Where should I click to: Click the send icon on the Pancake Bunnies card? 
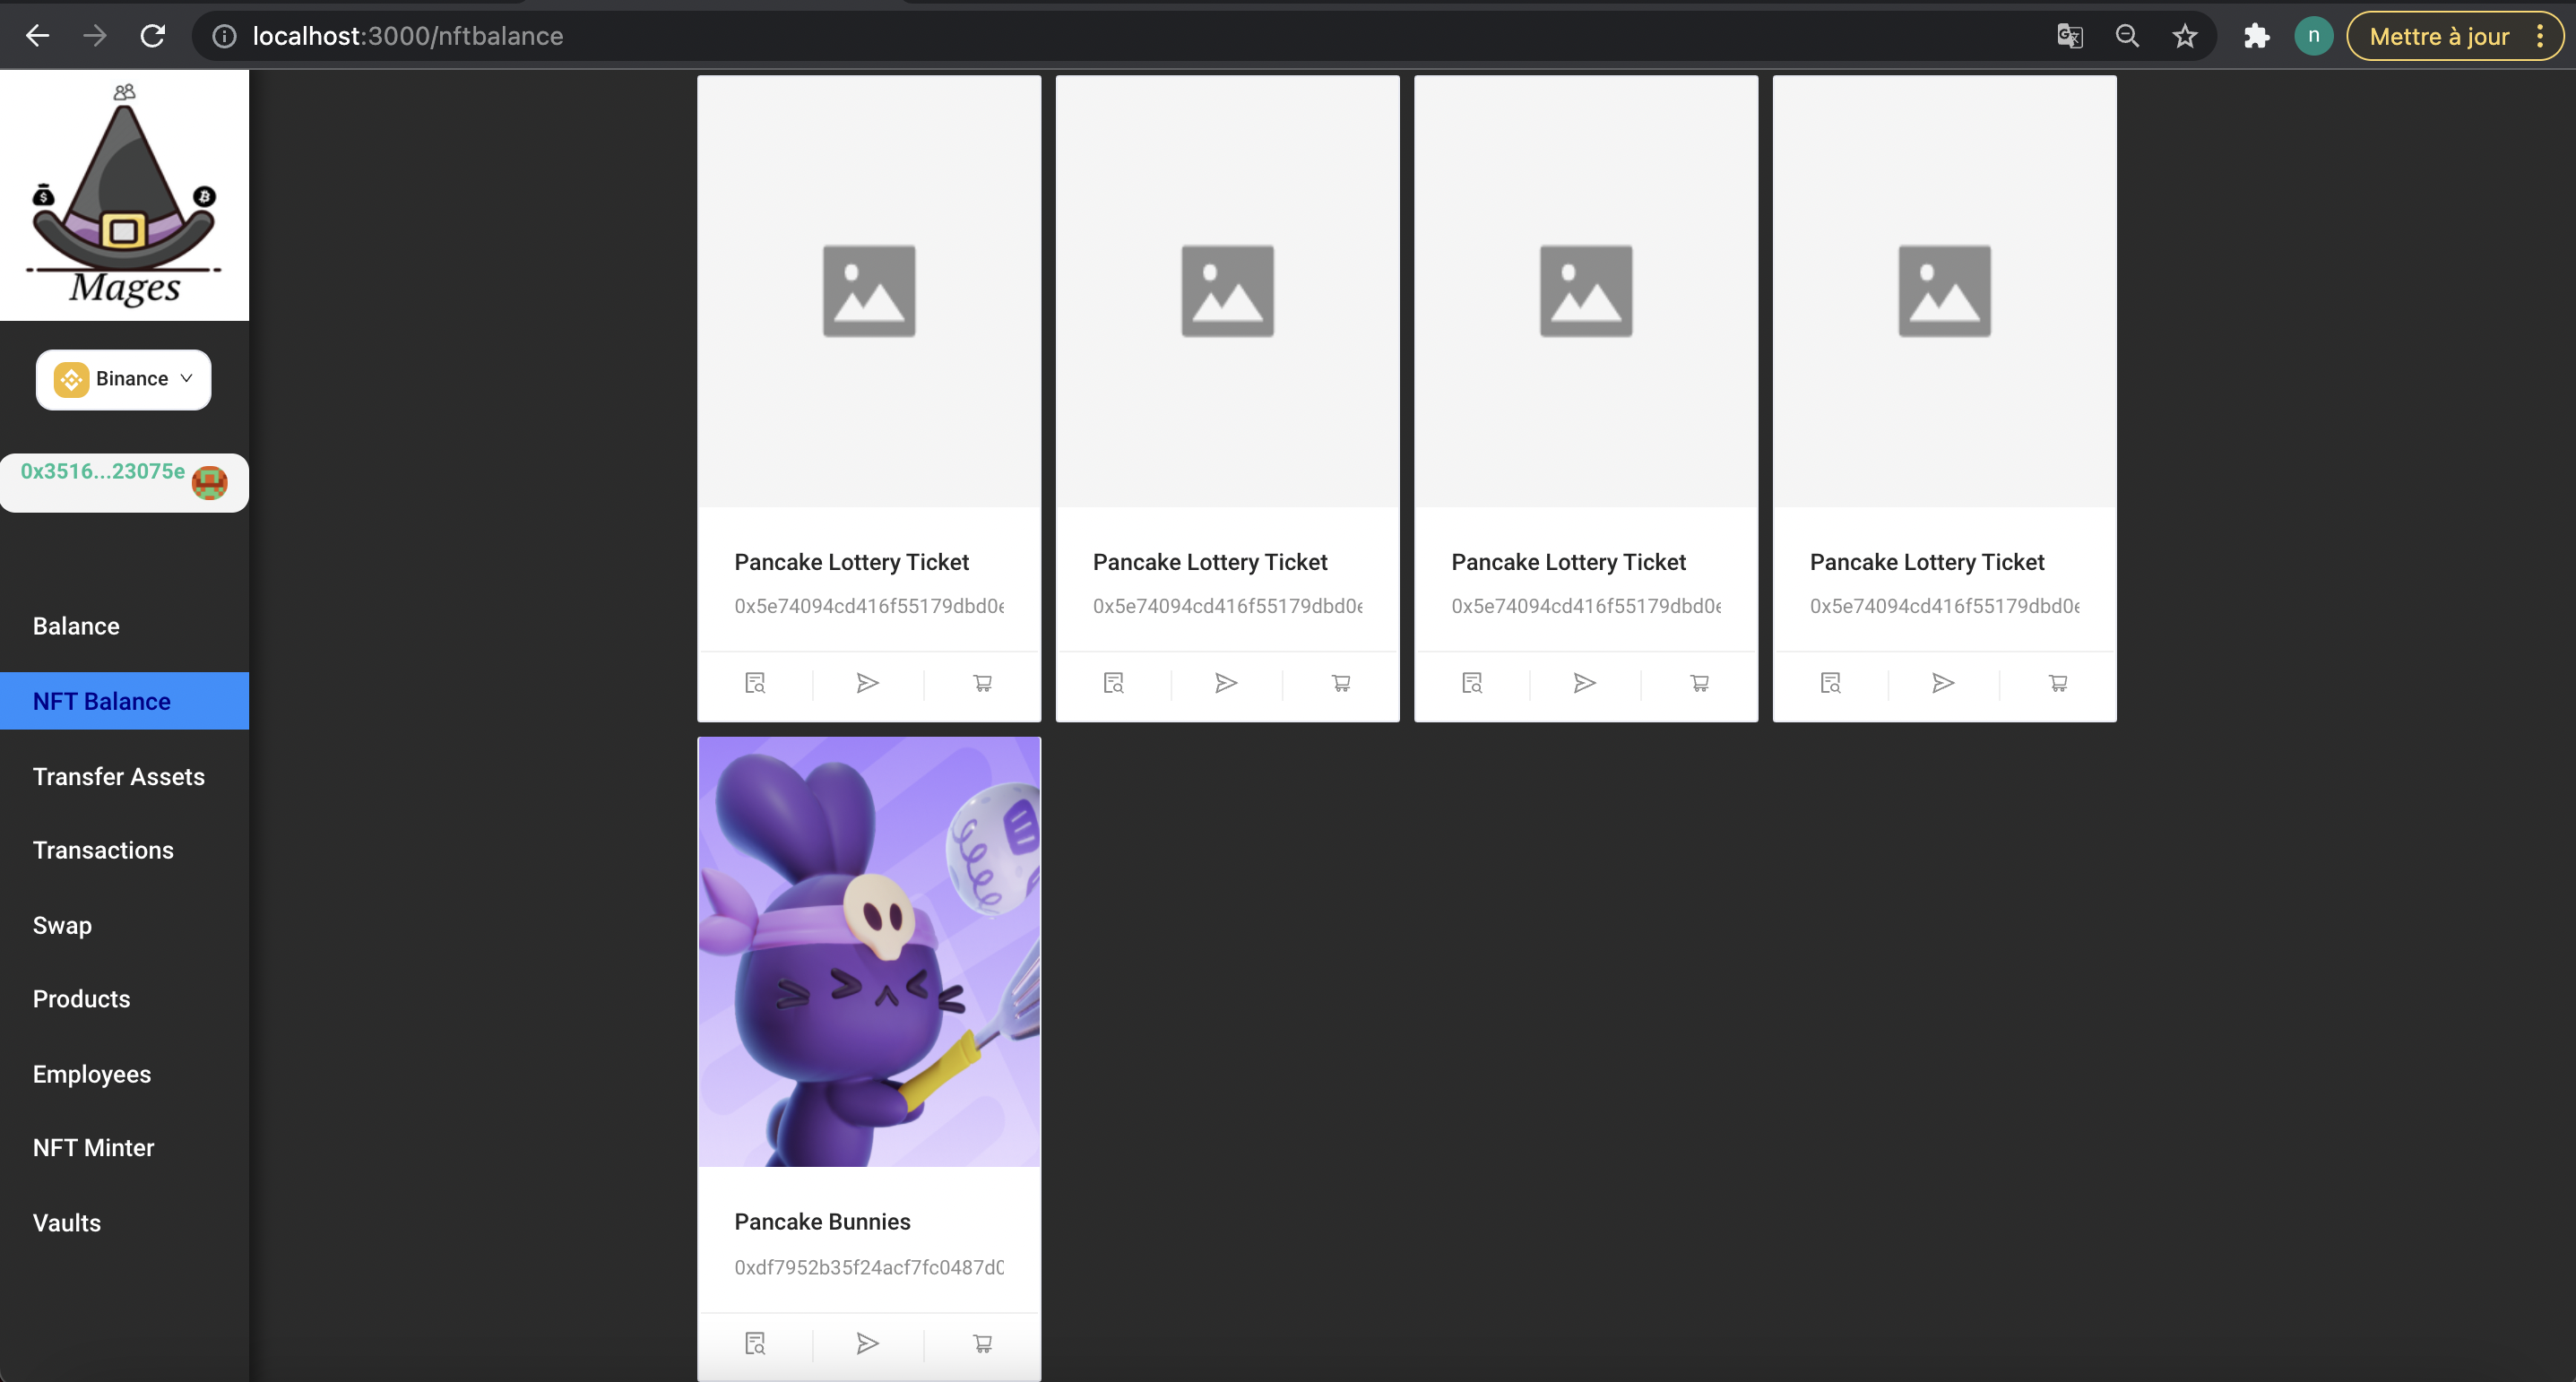[x=867, y=1343]
